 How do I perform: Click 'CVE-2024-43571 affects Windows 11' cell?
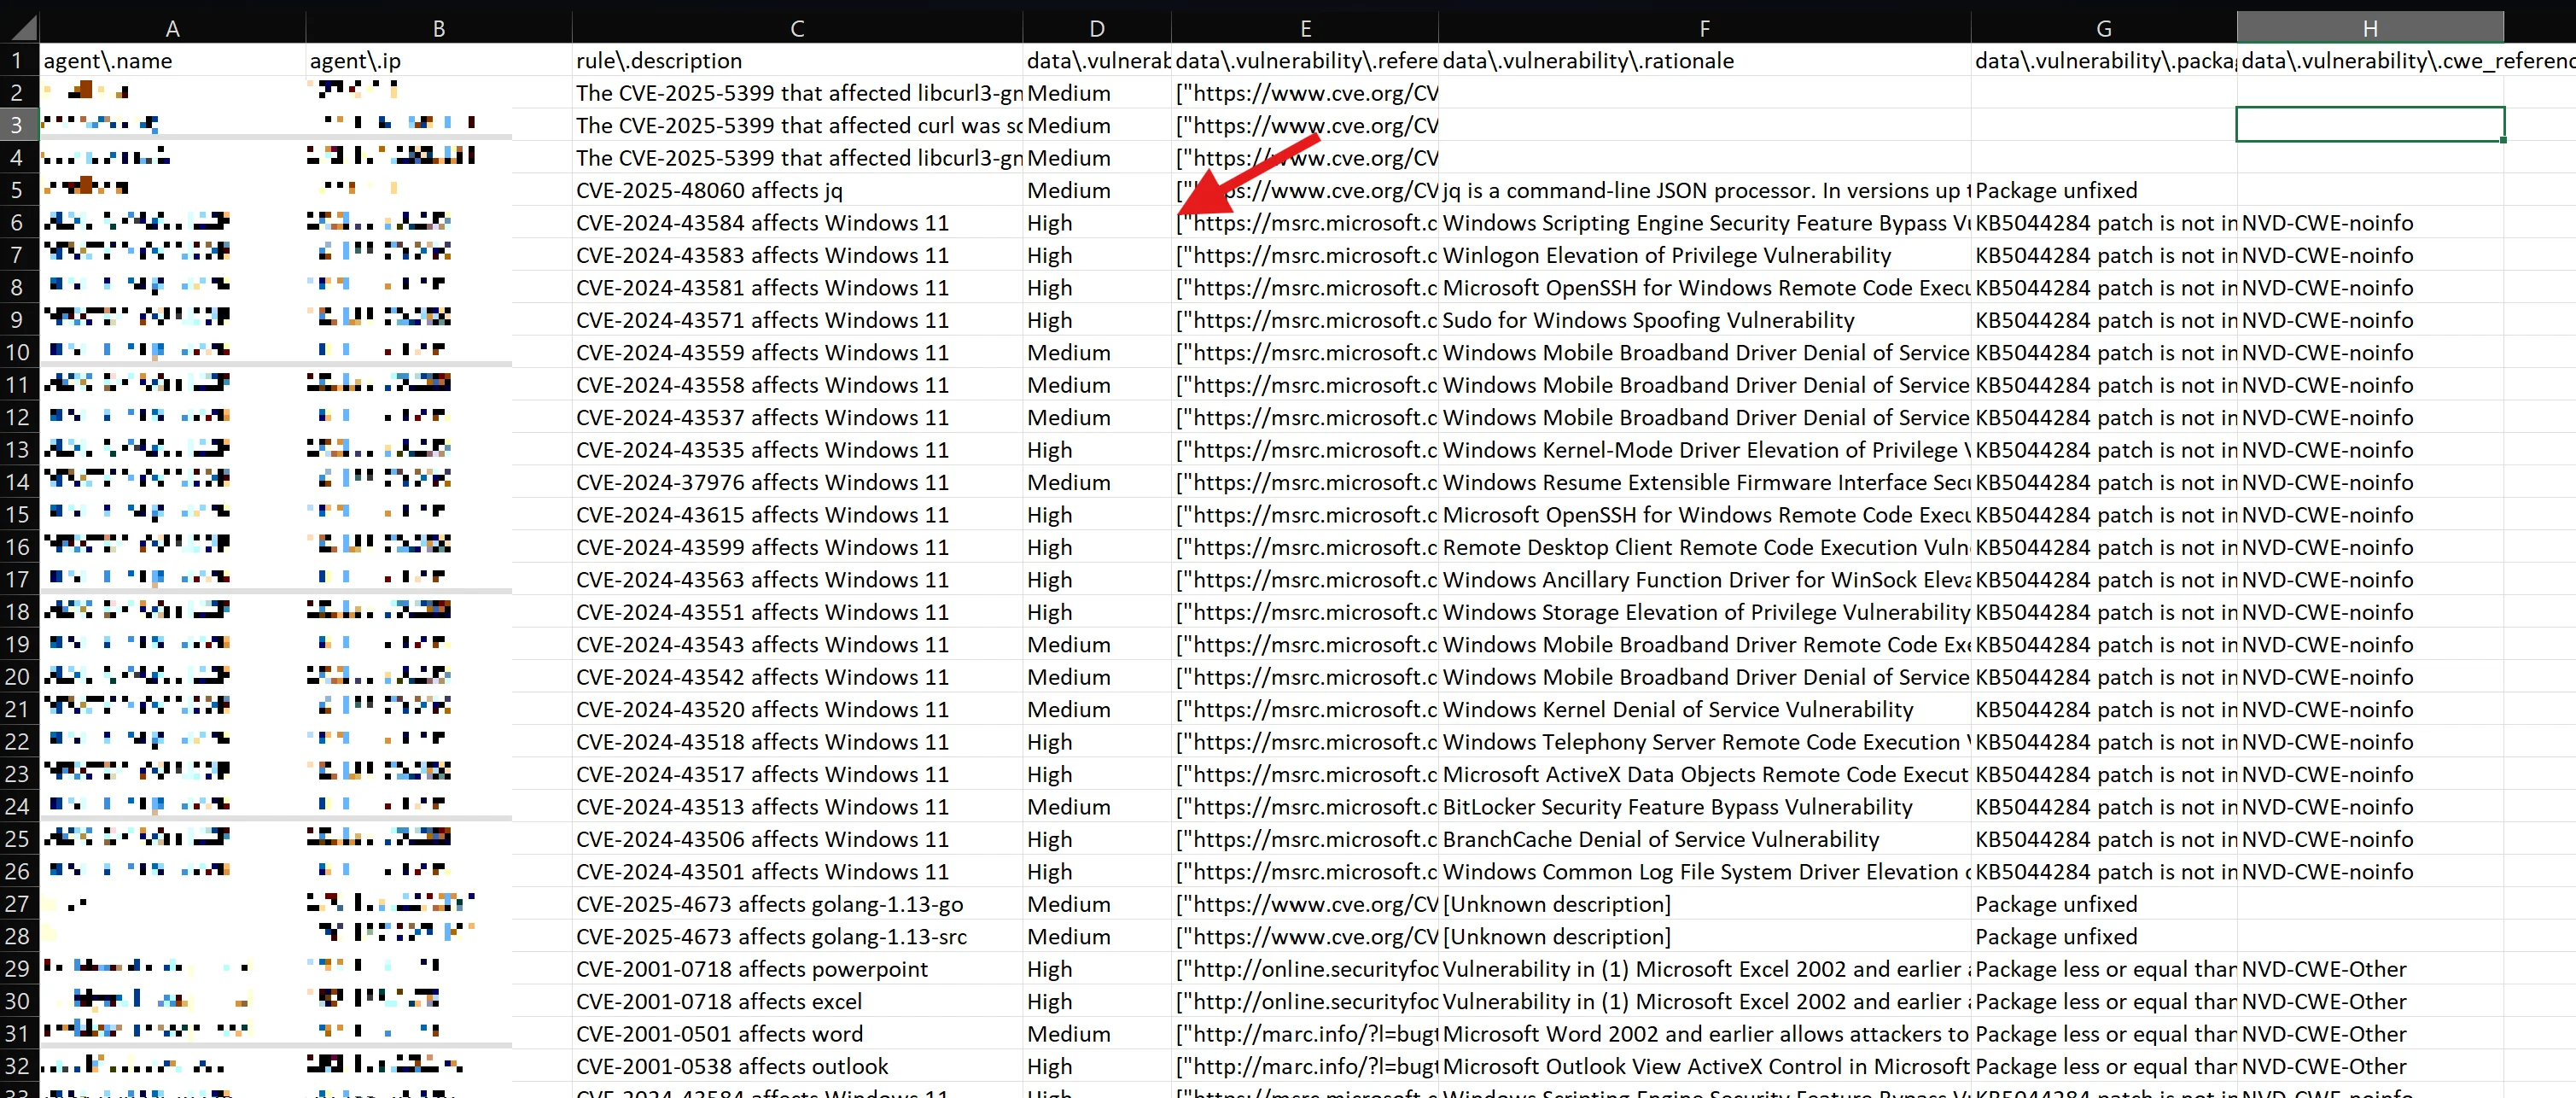tap(797, 320)
